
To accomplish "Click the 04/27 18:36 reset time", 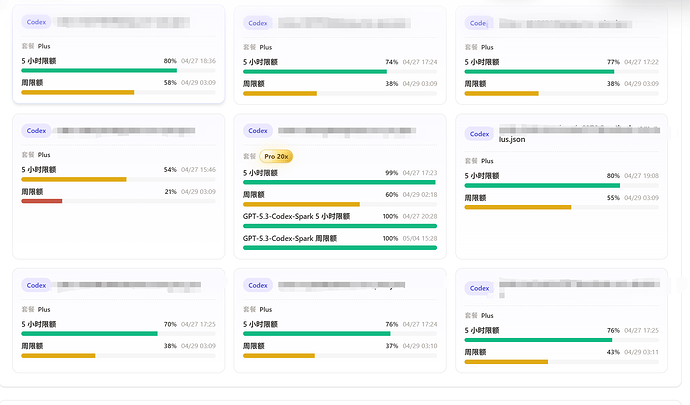I will click(x=198, y=61).
